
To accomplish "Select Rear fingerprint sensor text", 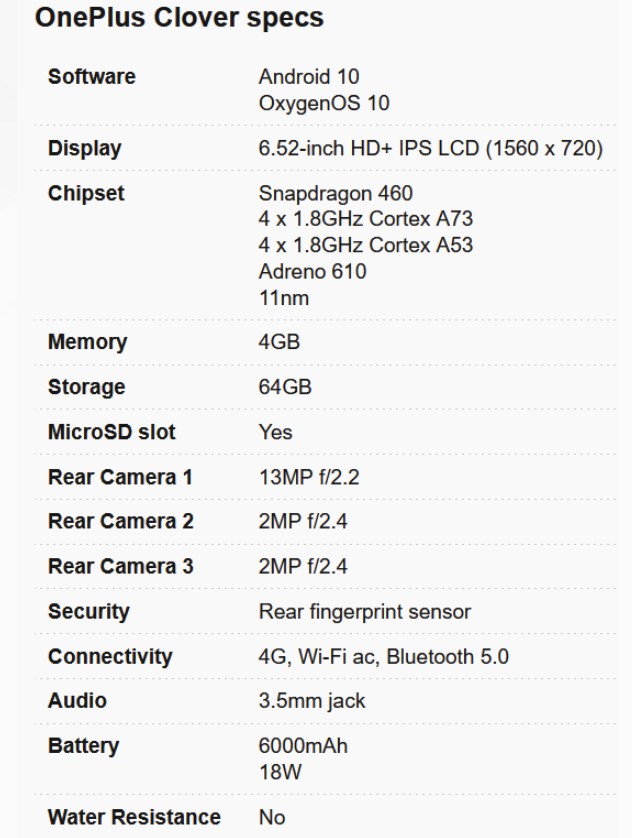I will [365, 612].
